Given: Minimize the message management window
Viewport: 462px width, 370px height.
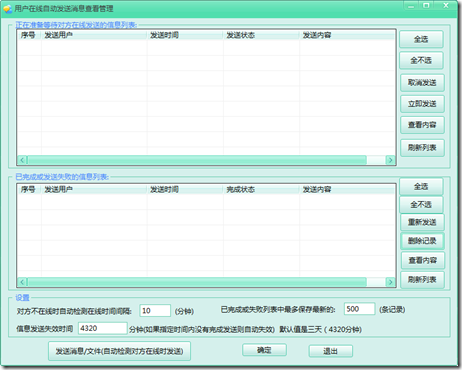Looking at the screenshot, I should [x=411, y=6].
